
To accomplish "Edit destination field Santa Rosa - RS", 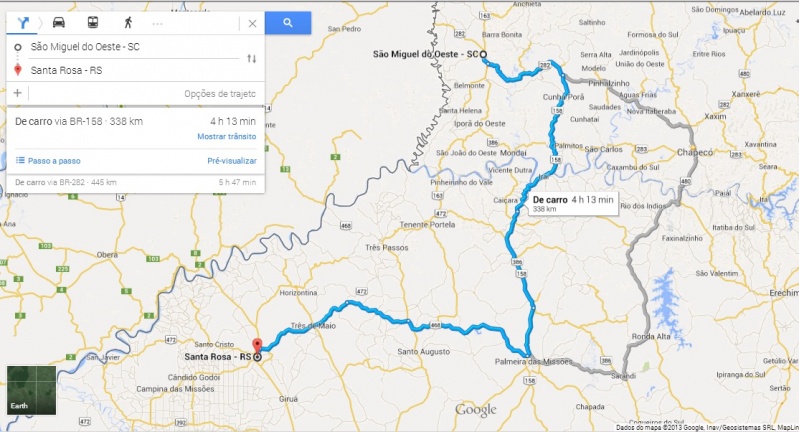I will coord(127,70).
